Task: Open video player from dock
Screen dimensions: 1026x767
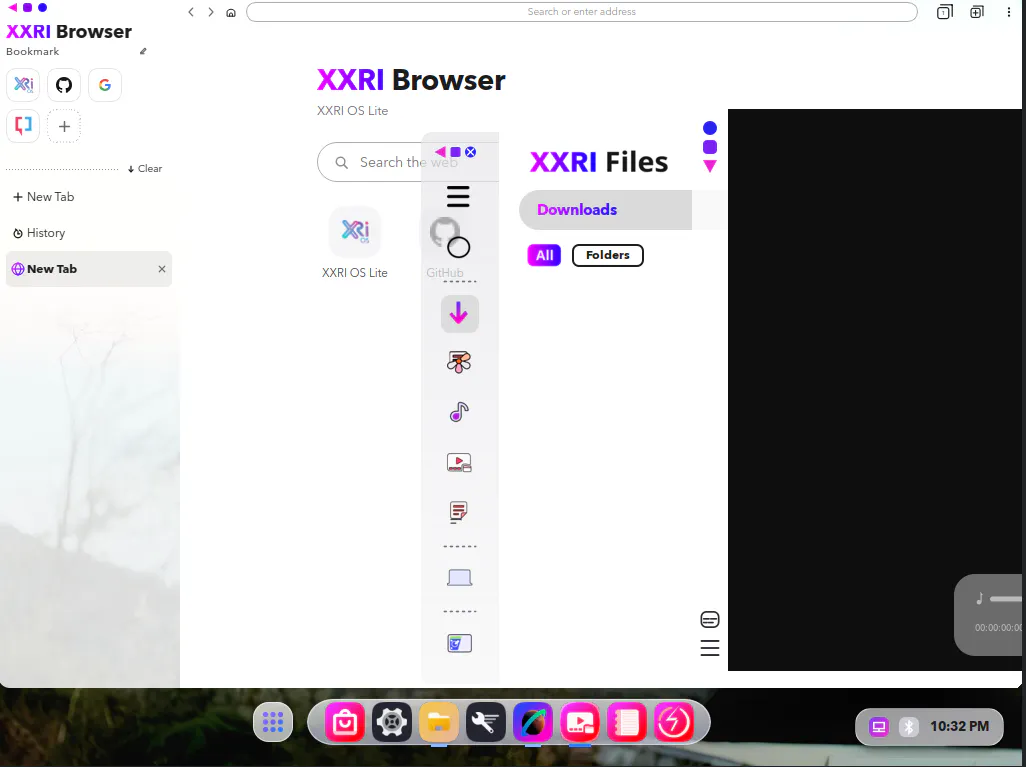Action: (580, 722)
